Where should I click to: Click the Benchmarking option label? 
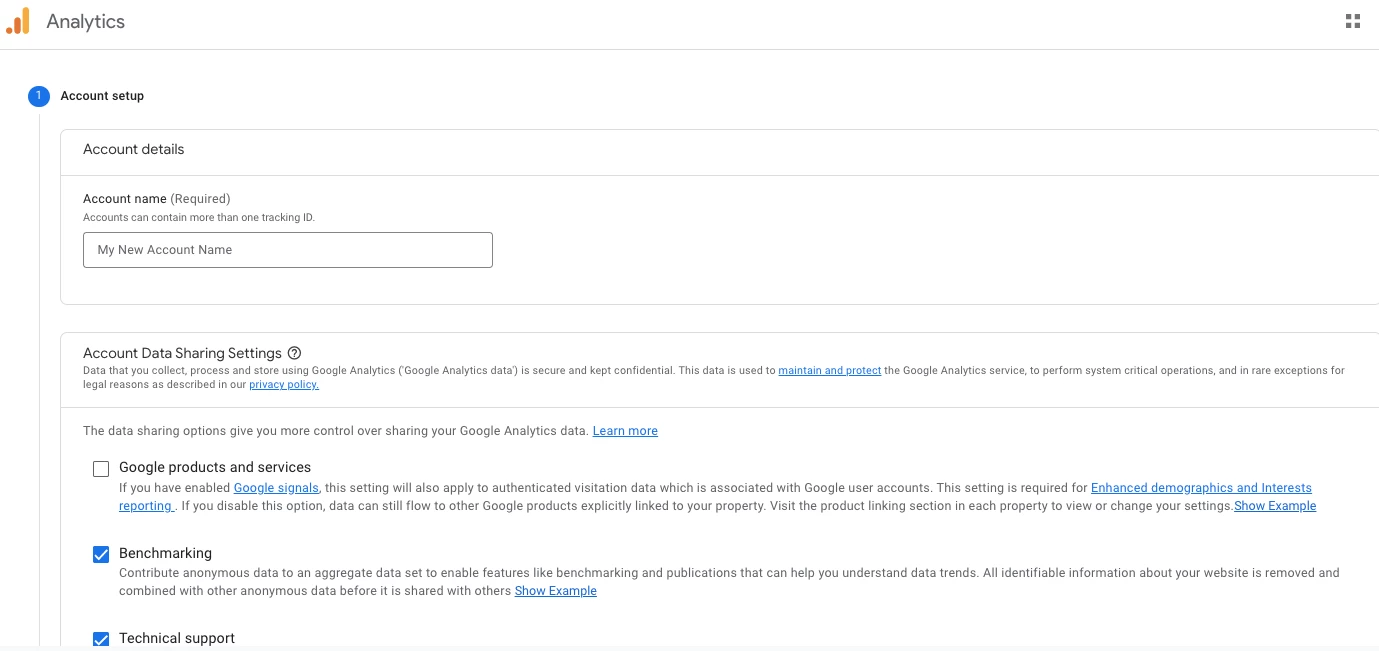click(165, 553)
